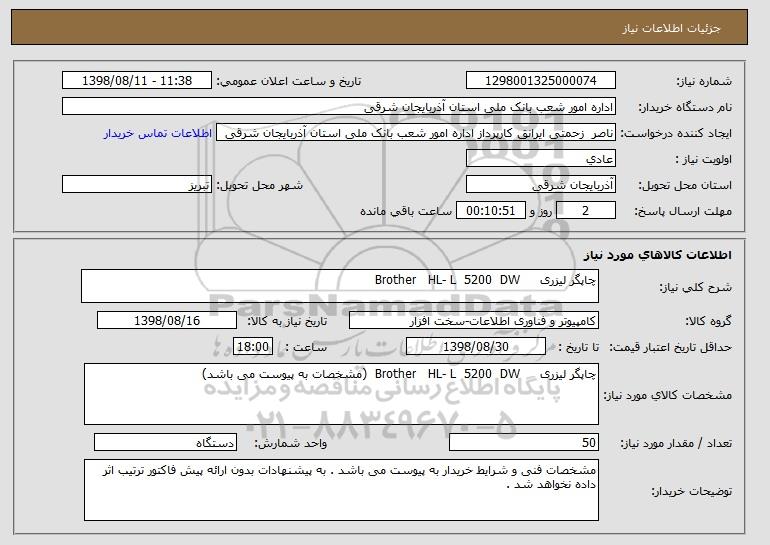Viewport: 770px width, 545px height.
Task: Click the حداقل تاریخ اعتبار قیمت label
Action: [671, 348]
